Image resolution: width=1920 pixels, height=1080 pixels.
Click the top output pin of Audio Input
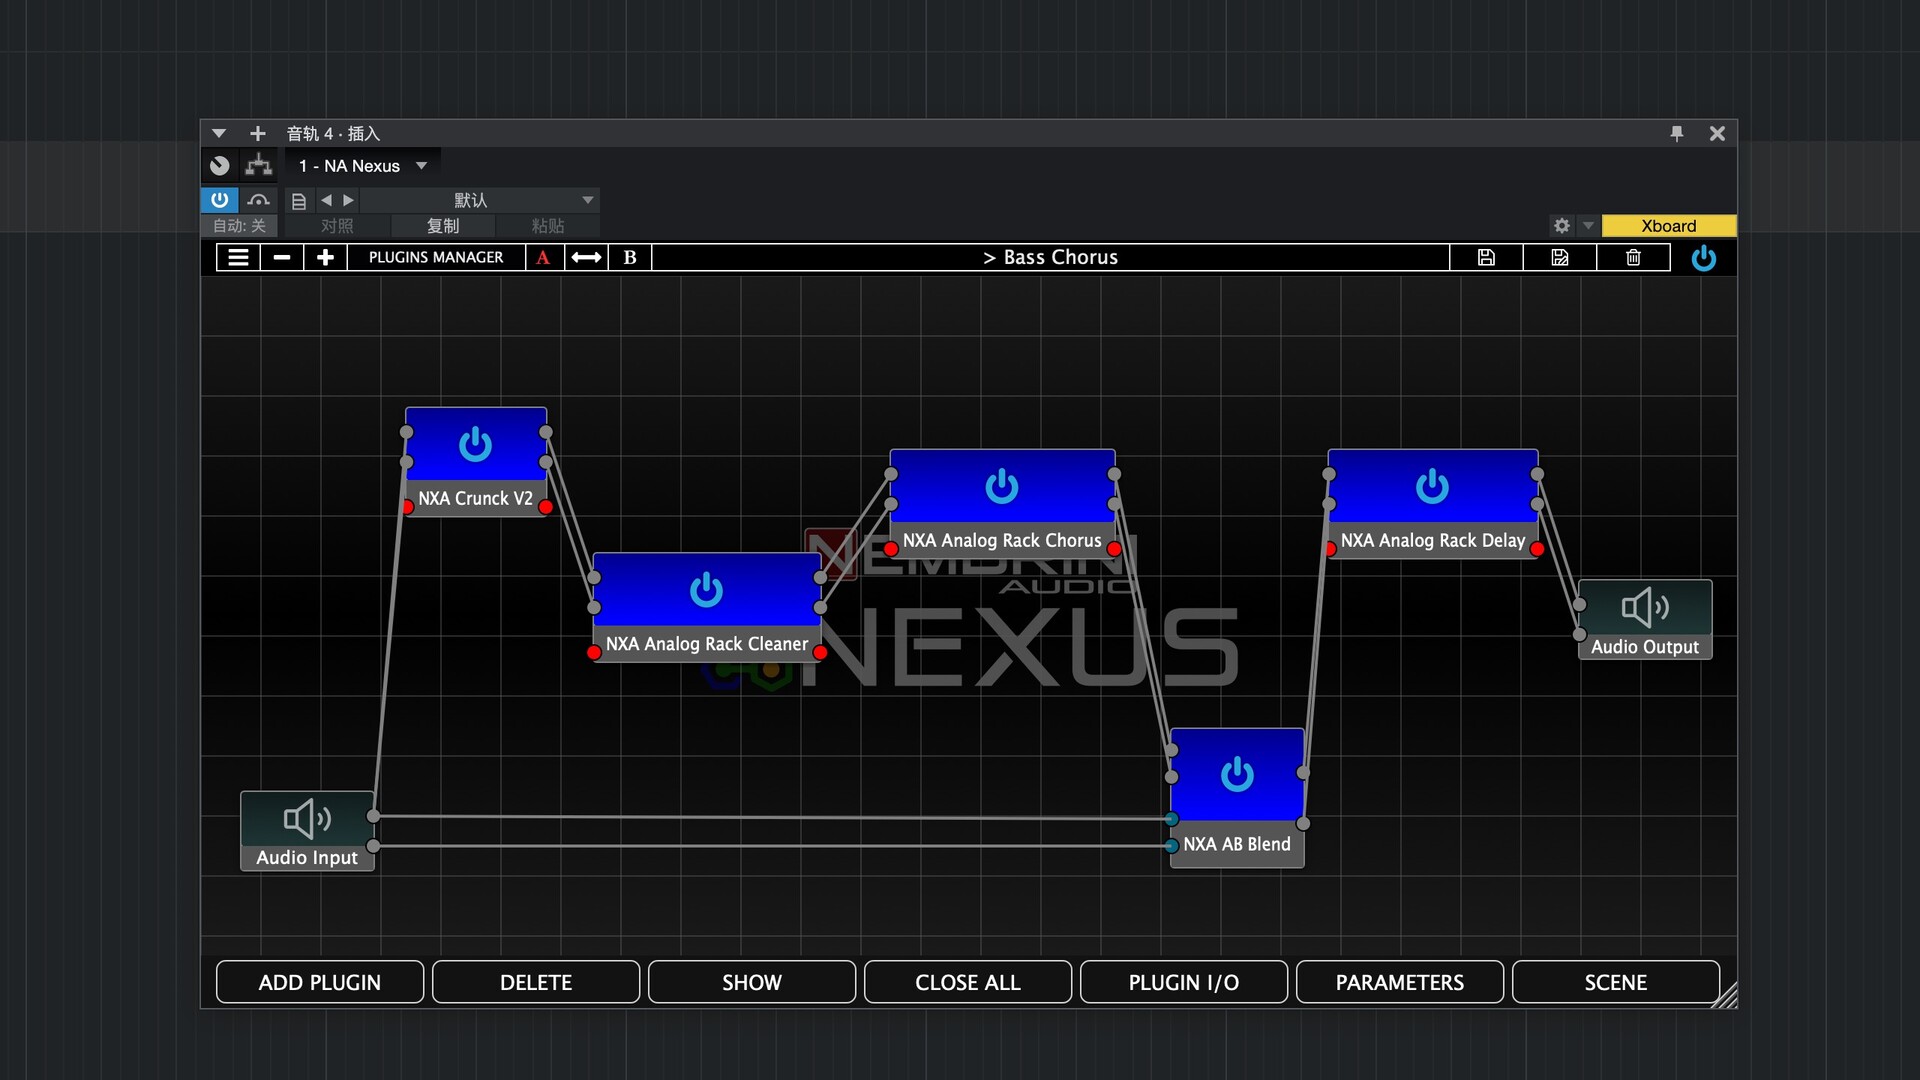[x=373, y=816]
